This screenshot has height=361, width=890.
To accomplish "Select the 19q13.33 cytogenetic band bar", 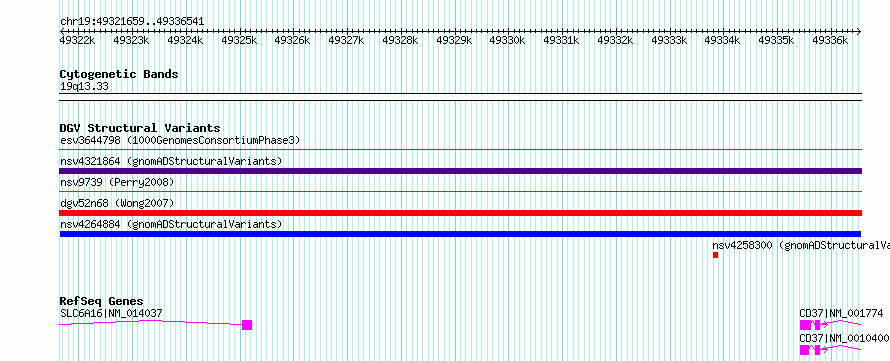I will (x=460, y=97).
